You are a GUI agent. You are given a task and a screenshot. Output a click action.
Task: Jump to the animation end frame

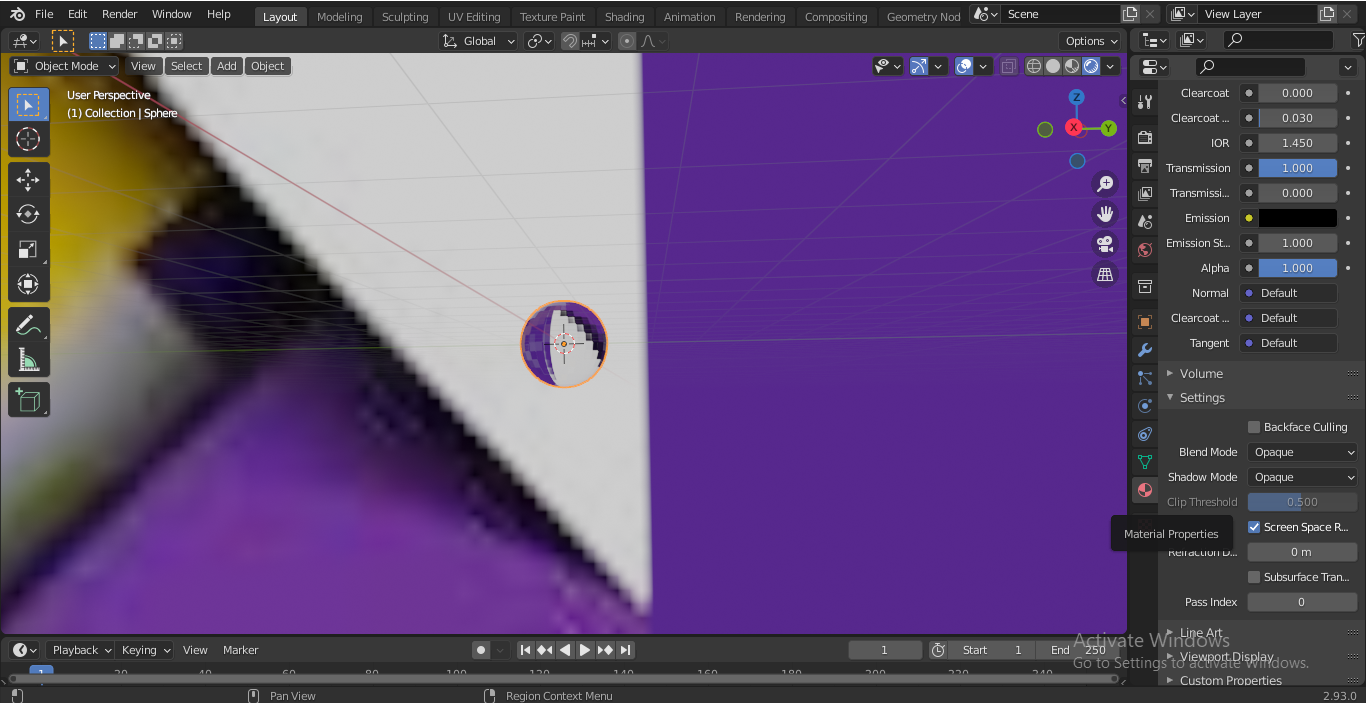(625, 650)
